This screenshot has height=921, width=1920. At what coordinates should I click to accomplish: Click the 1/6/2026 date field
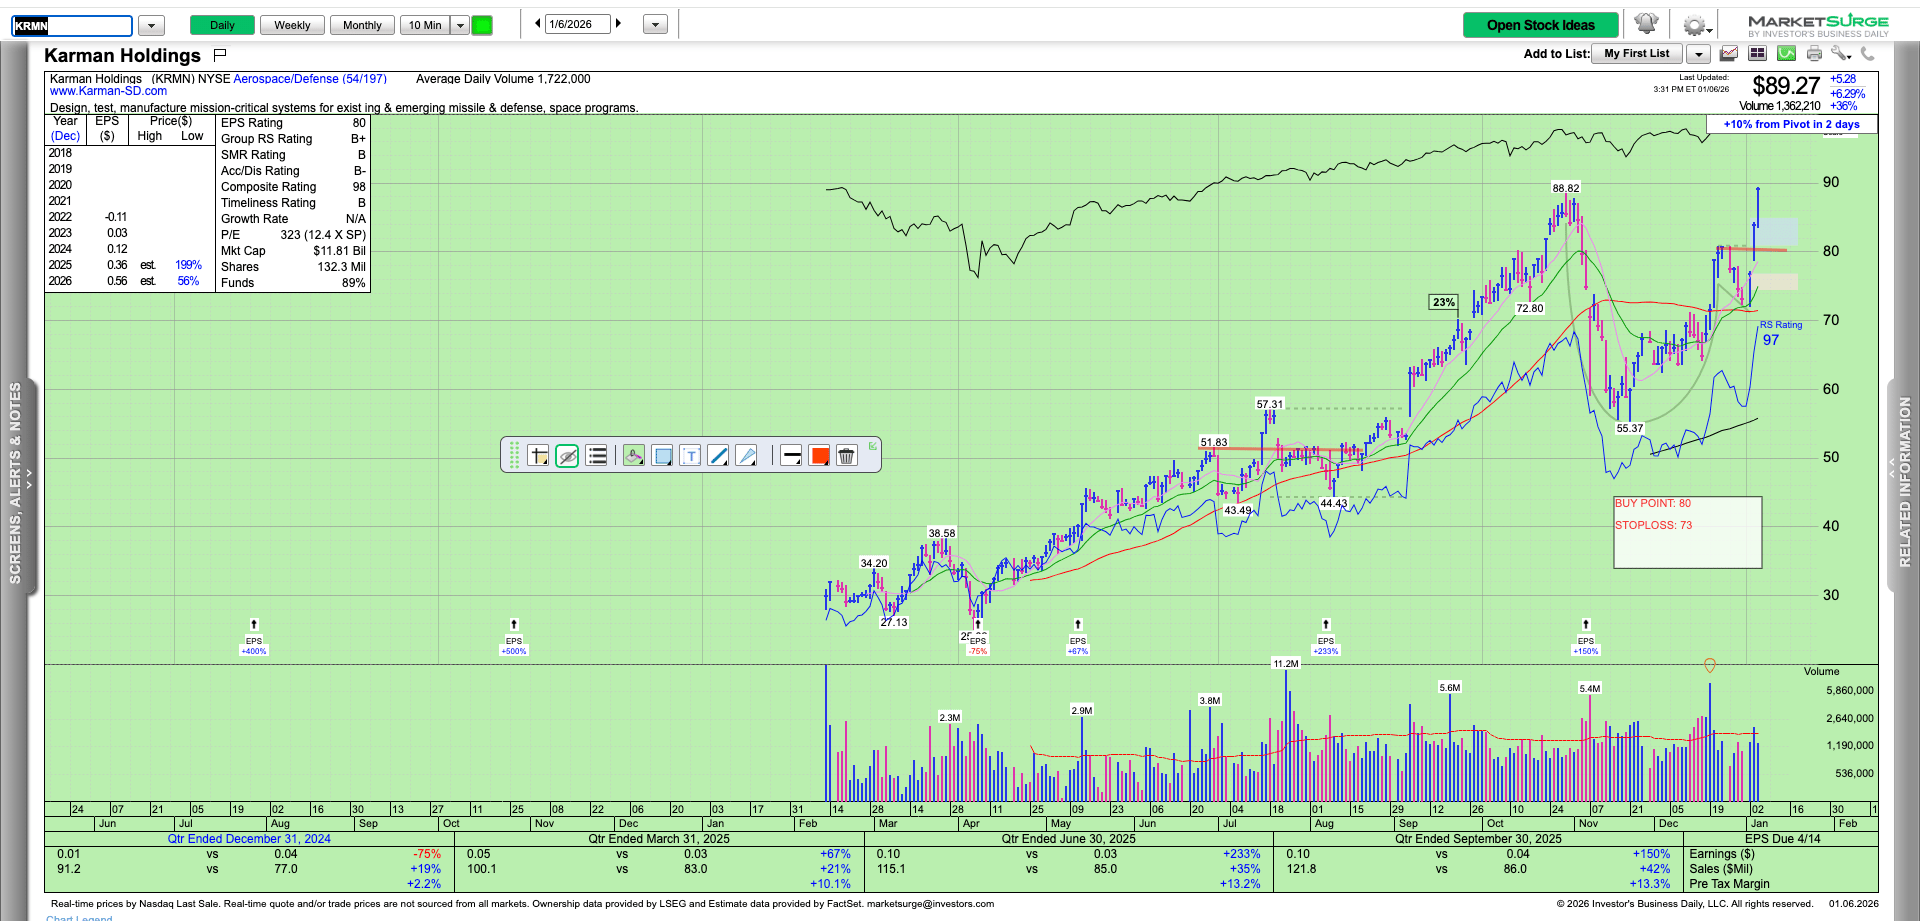pos(576,24)
